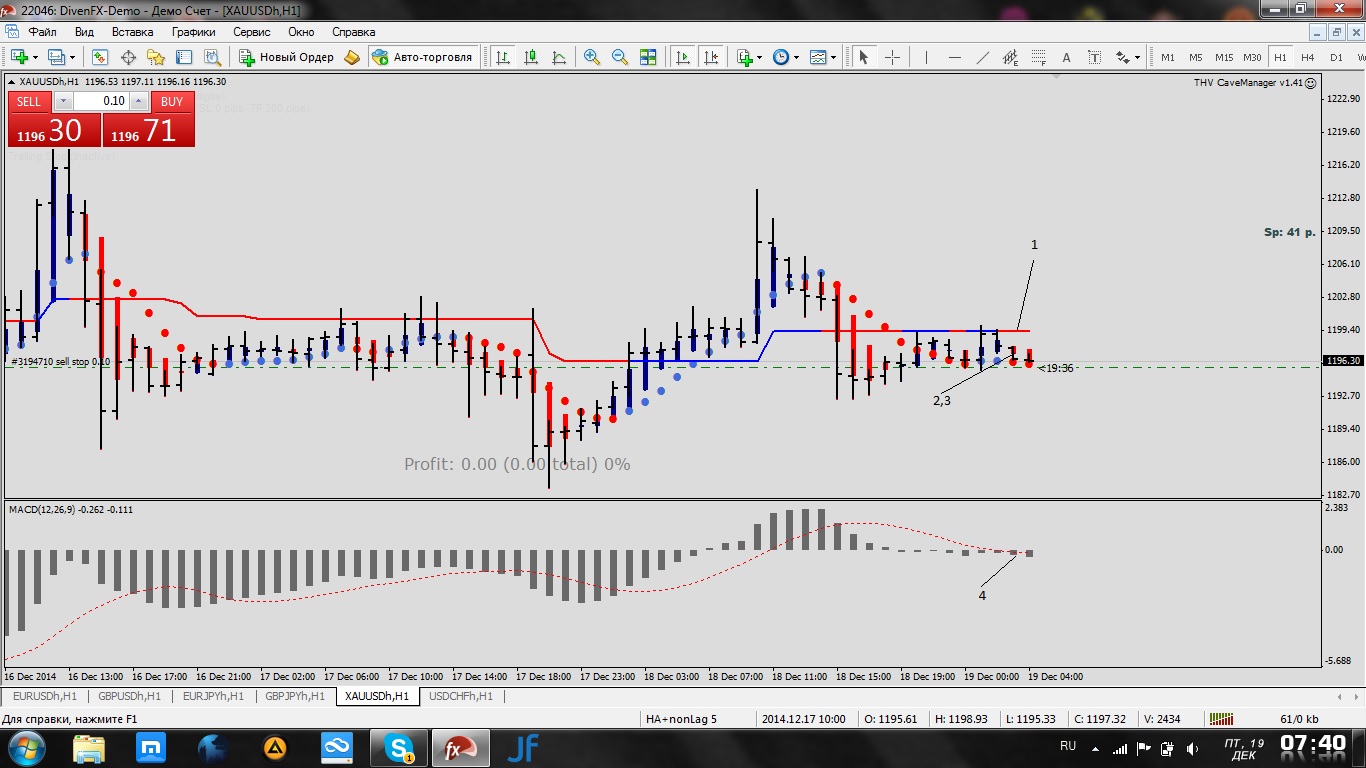Toggle Авто-торговля auto trading
This screenshot has width=1366, height=768.
point(422,57)
